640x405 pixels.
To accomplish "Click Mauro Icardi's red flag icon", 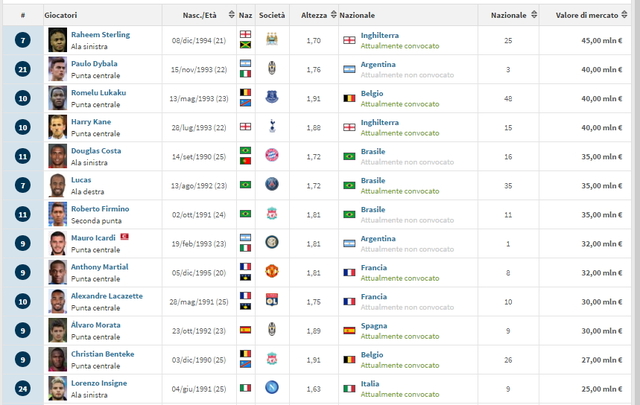I will 124,237.
